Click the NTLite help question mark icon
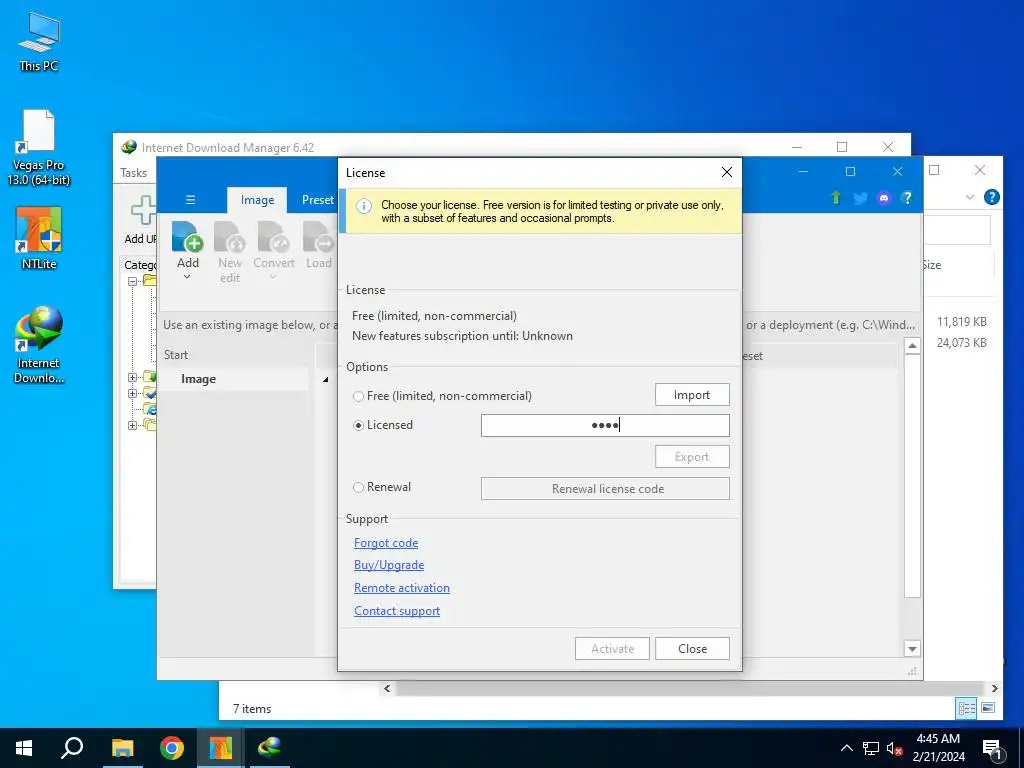Screen dimensions: 1024x768 (906, 197)
